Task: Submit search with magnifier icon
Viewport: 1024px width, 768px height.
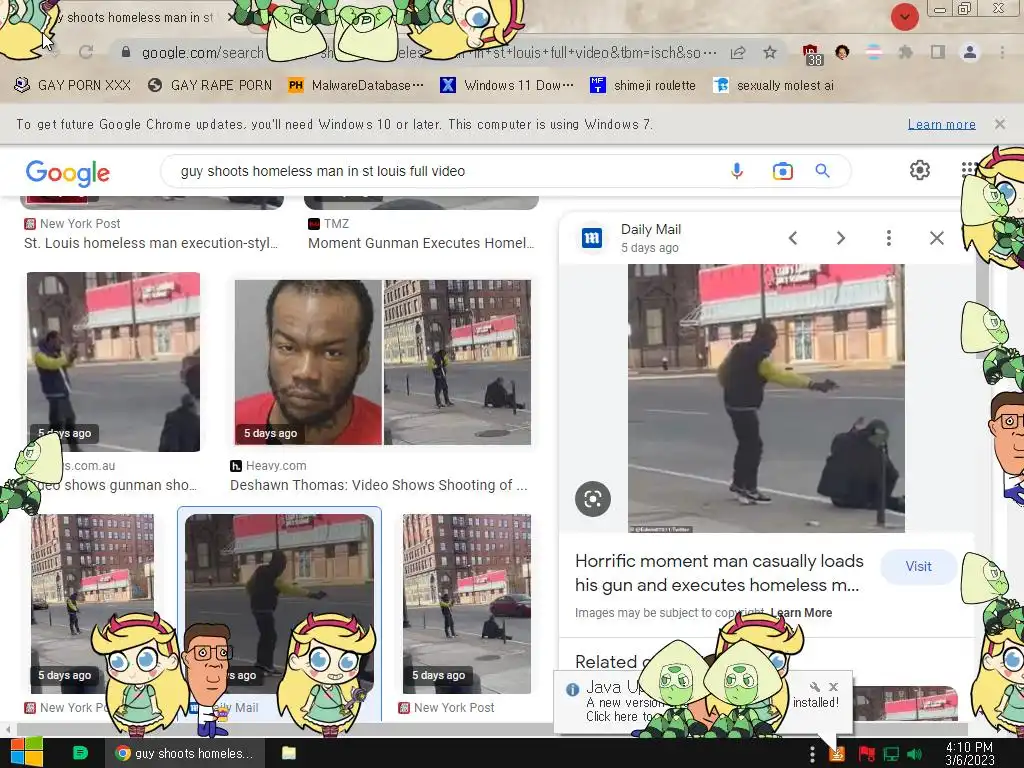Action: pos(823,171)
